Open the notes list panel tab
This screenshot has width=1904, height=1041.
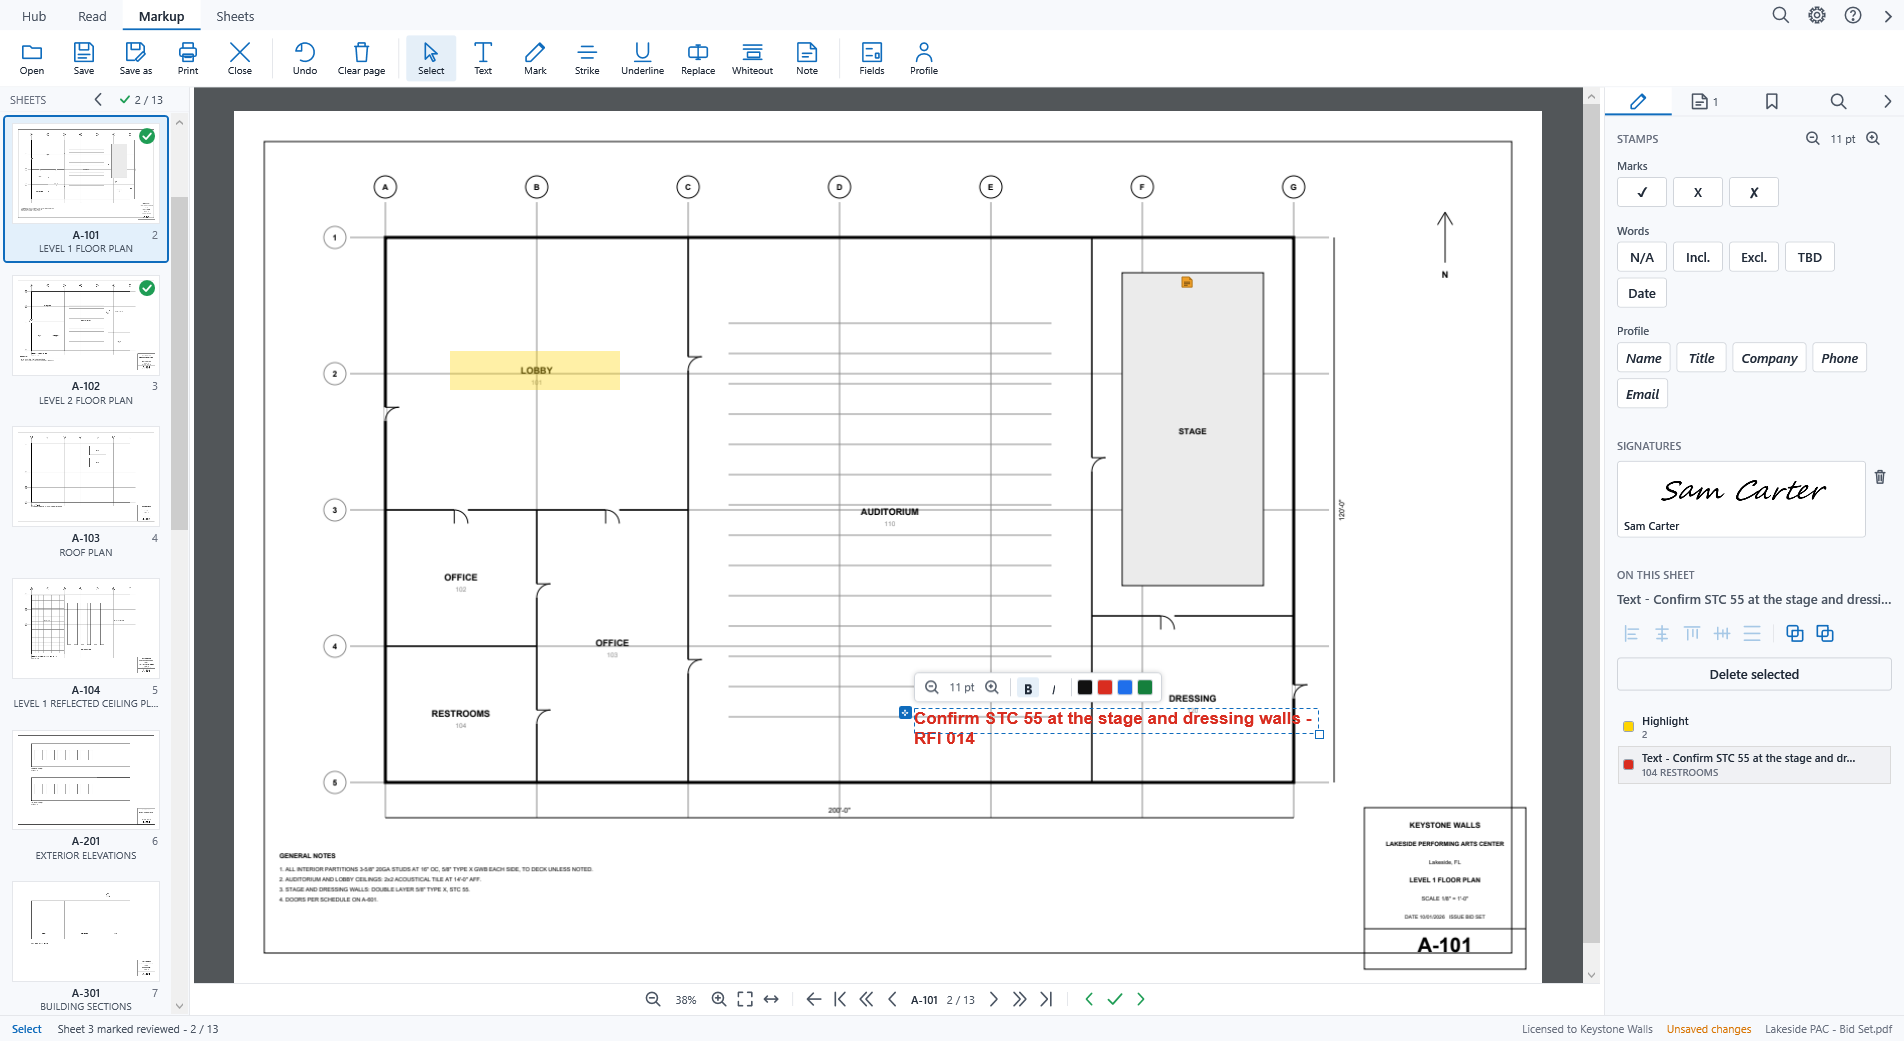1704,101
